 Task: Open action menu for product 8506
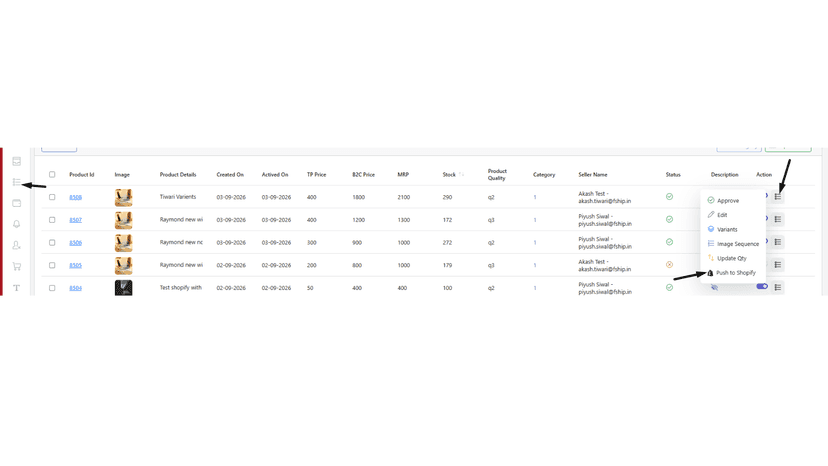778,242
